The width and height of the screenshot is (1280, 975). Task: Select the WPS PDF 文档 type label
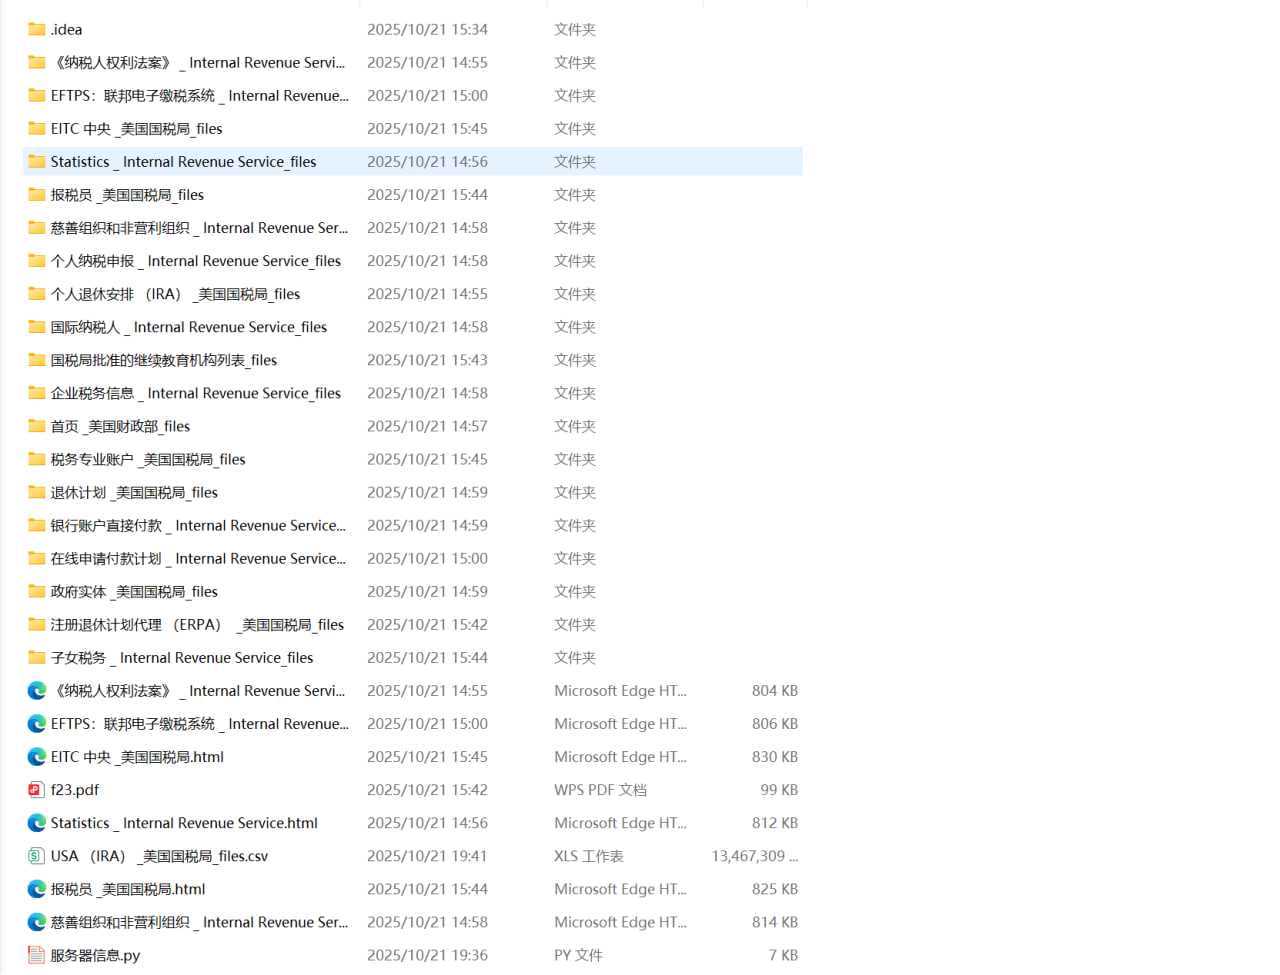click(601, 789)
